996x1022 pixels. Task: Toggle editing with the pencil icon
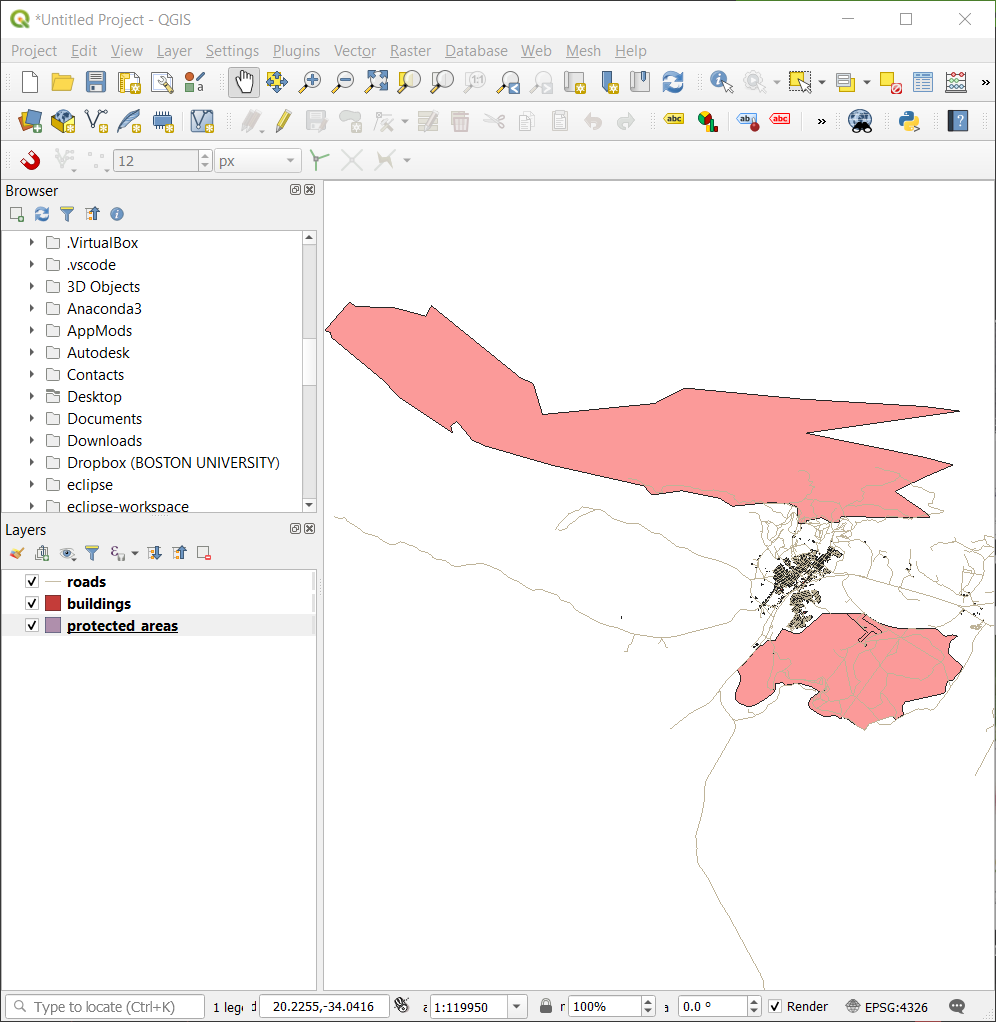(x=284, y=121)
